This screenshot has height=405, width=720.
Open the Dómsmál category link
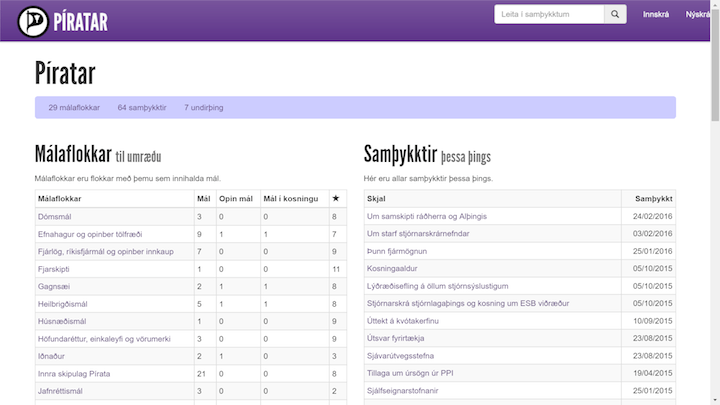click(x=54, y=216)
